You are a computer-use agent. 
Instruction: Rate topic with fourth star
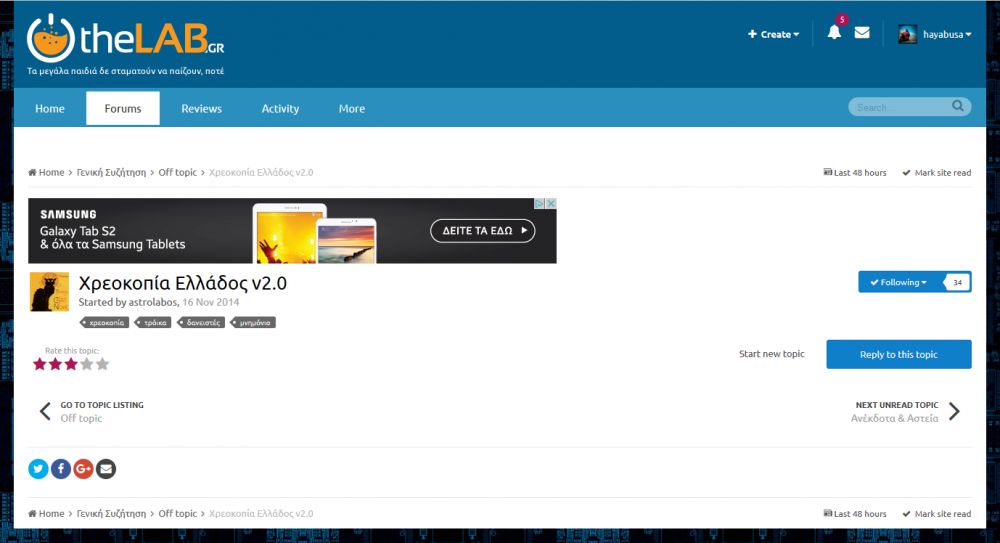click(x=87, y=364)
